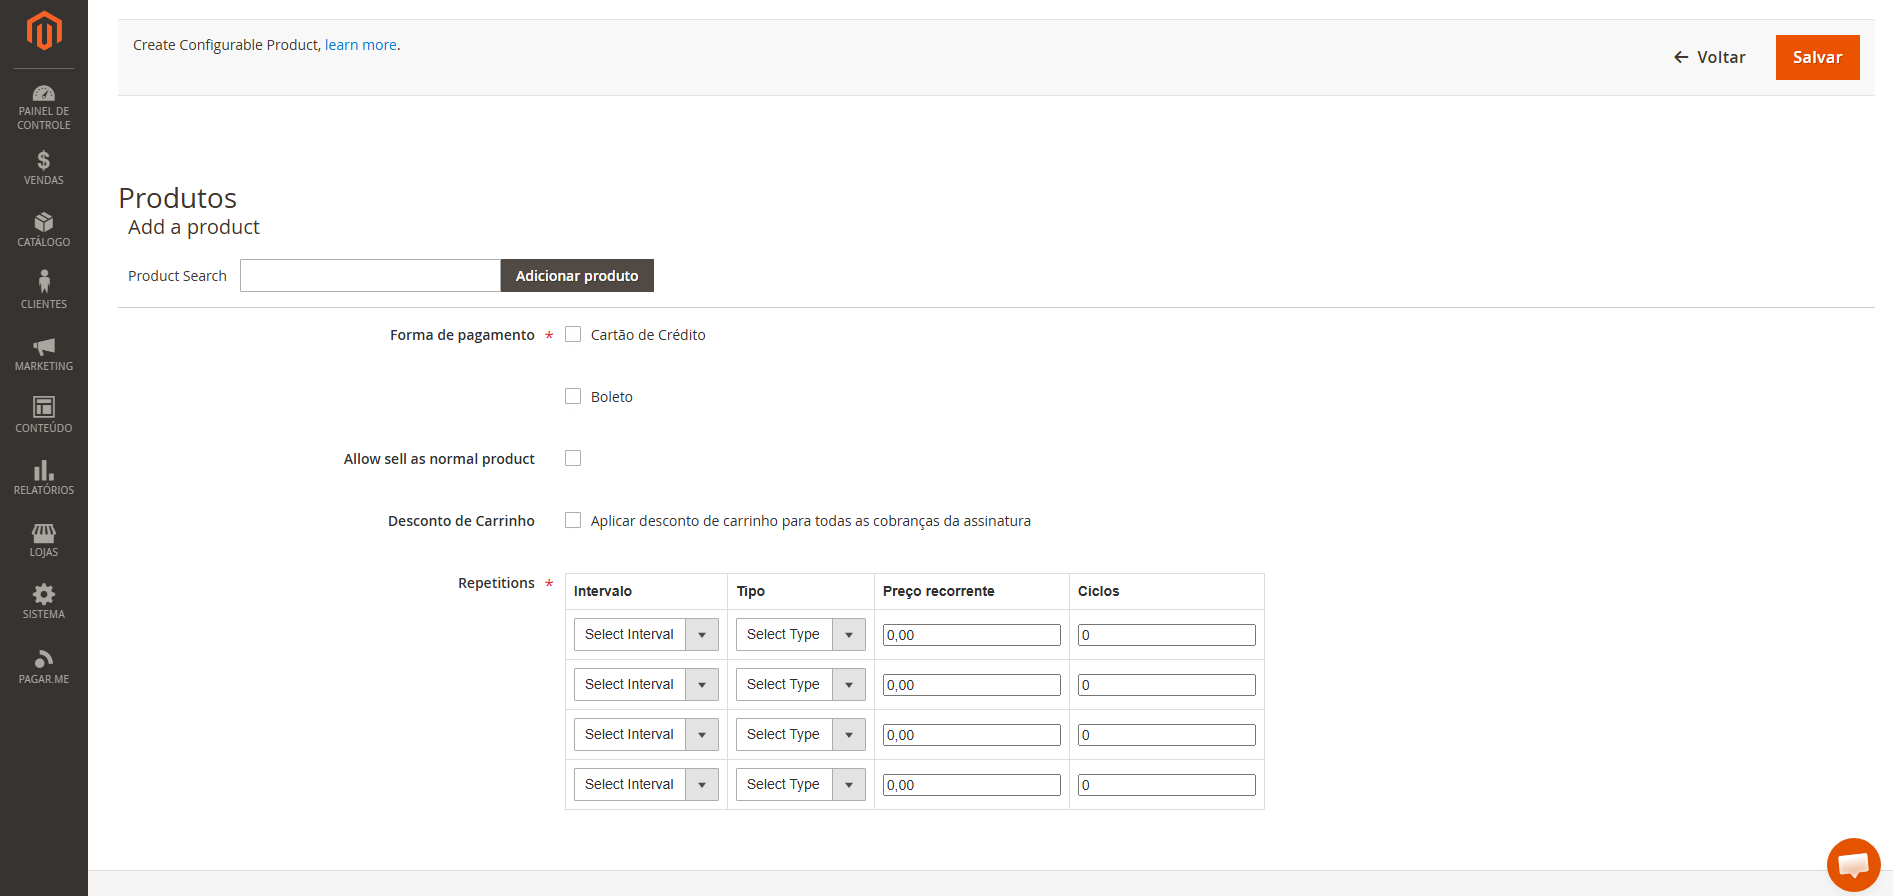The height and width of the screenshot is (896, 1893).
Task: Open the chat support bubble icon
Action: click(1853, 864)
